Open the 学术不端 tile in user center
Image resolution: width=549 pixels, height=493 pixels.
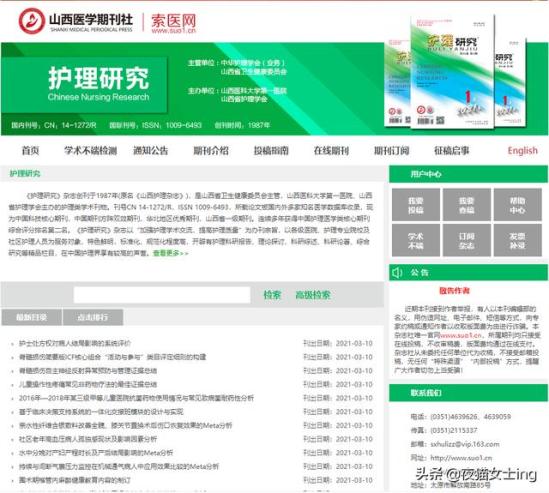click(416, 241)
